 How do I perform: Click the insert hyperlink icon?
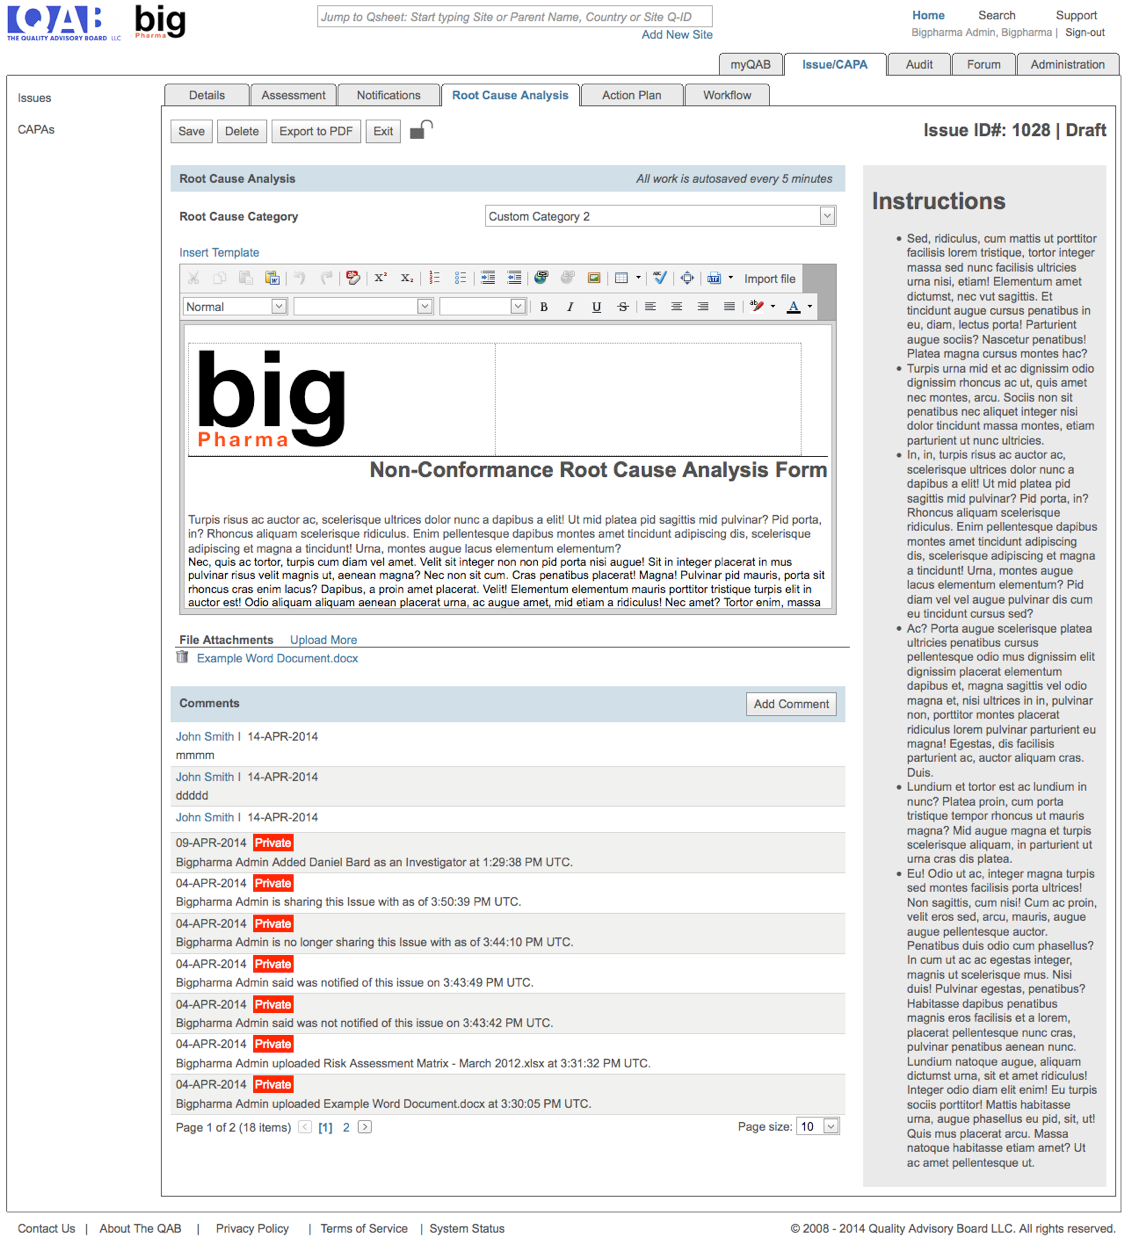point(541,278)
